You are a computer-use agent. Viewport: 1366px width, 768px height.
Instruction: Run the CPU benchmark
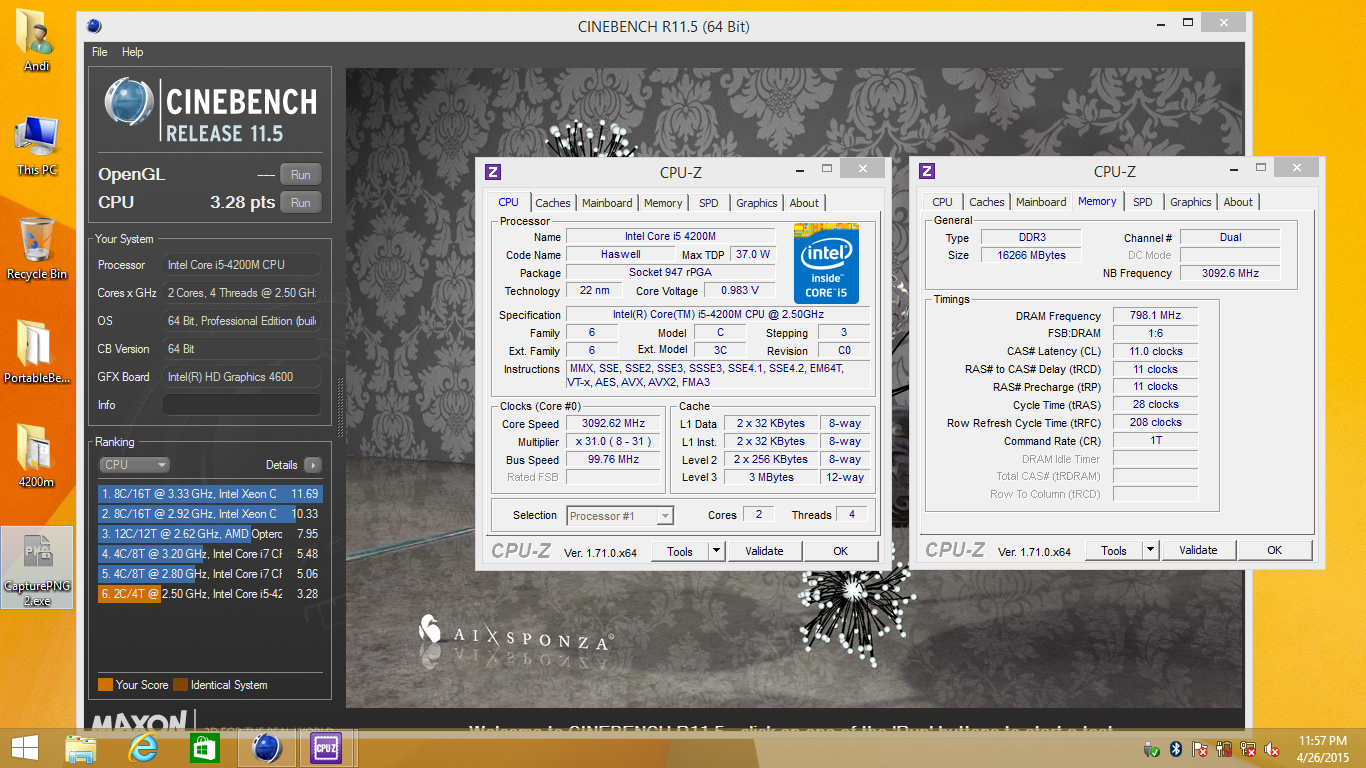300,202
